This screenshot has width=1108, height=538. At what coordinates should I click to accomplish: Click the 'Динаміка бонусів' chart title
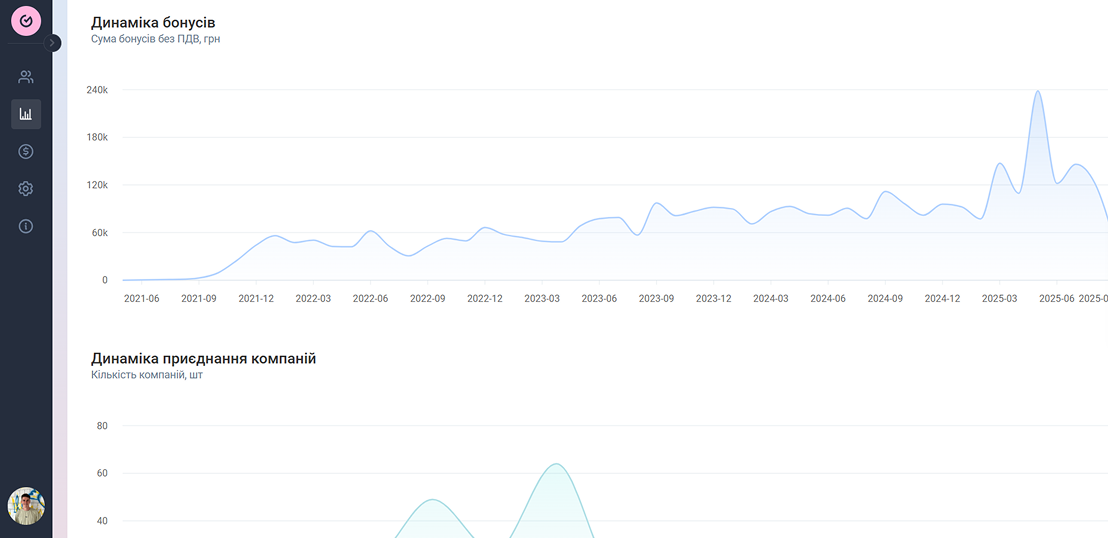coord(153,22)
